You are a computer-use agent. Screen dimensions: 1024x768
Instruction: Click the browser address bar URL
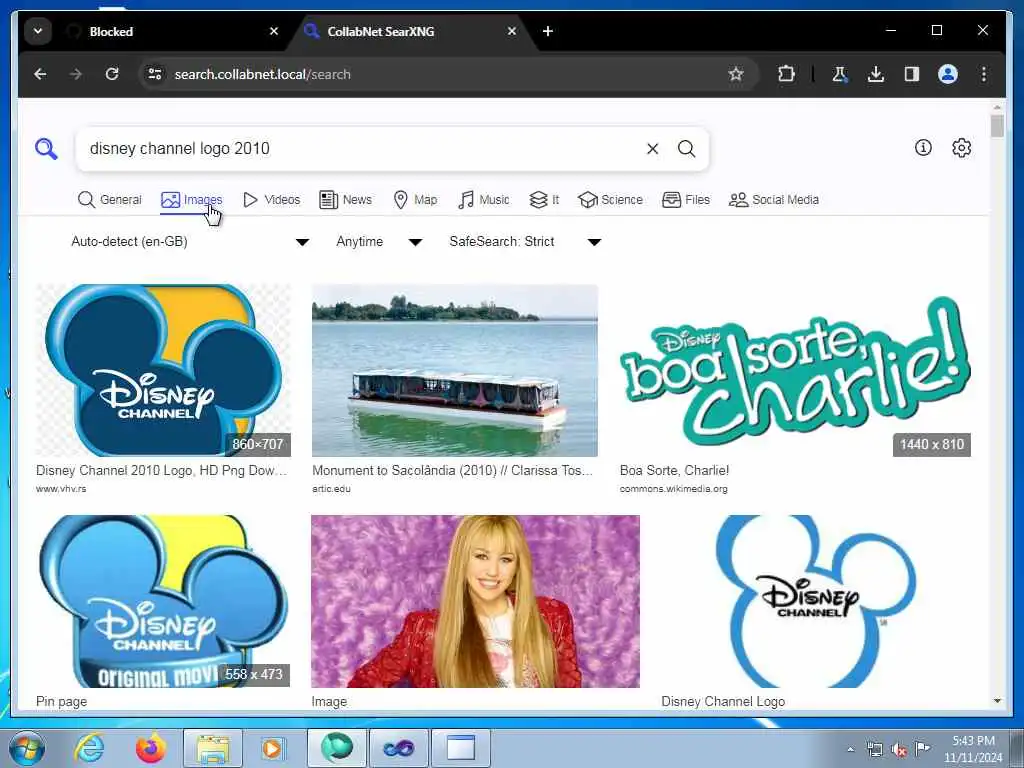(x=263, y=74)
